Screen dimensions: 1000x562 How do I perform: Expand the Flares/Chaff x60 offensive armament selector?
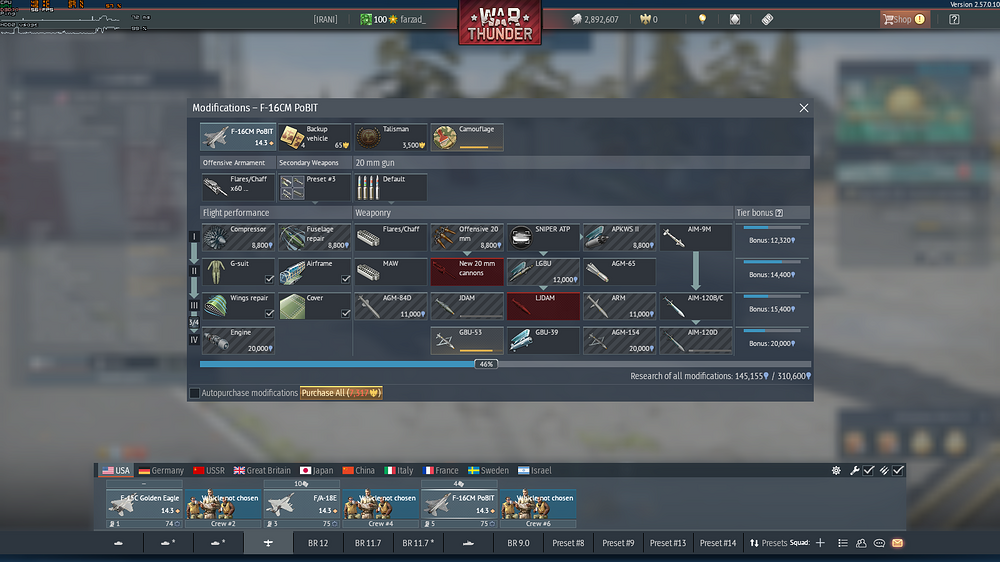[238, 187]
